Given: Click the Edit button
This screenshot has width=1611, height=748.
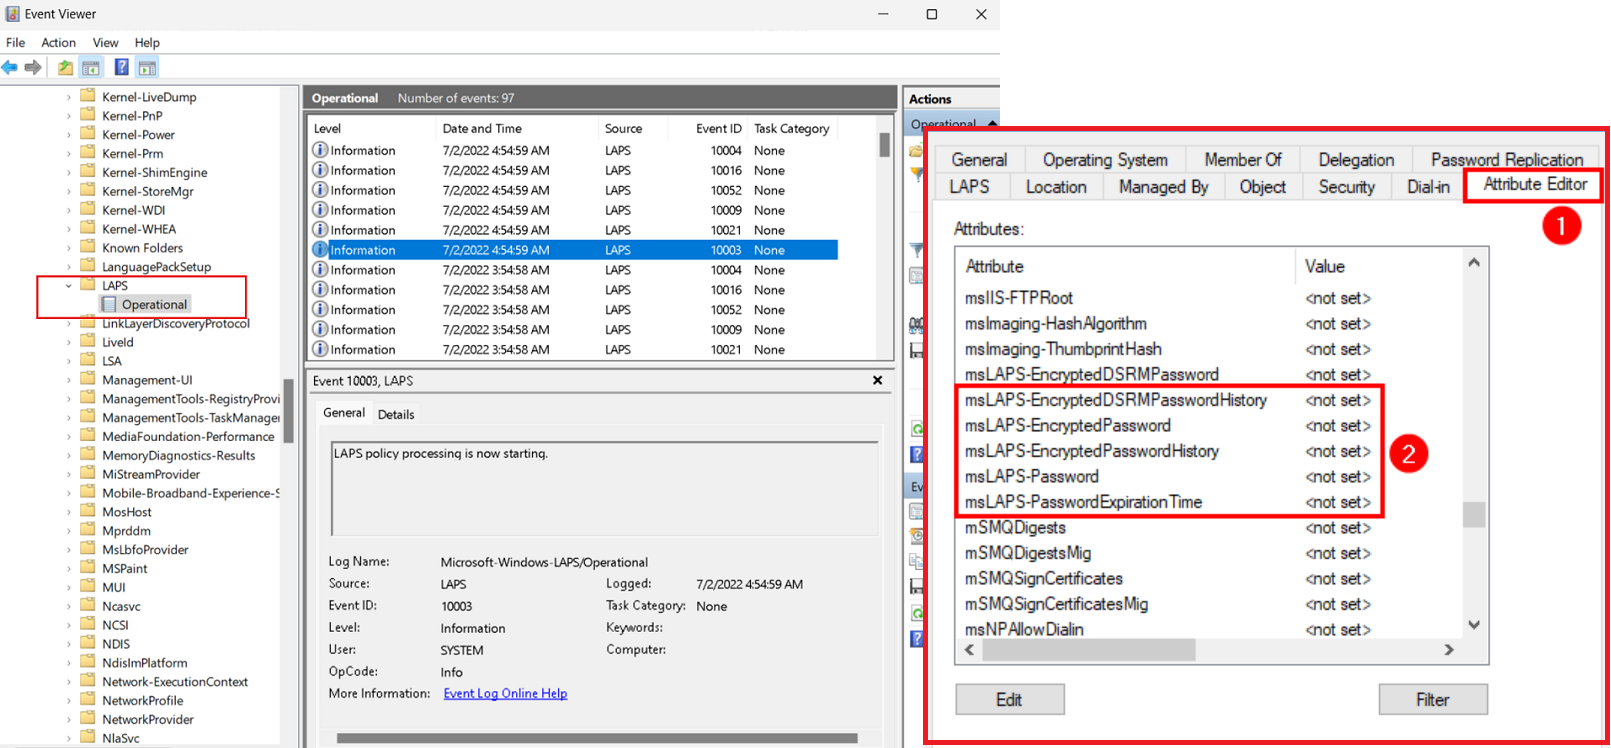Looking at the screenshot, I should pos(1009,699).
